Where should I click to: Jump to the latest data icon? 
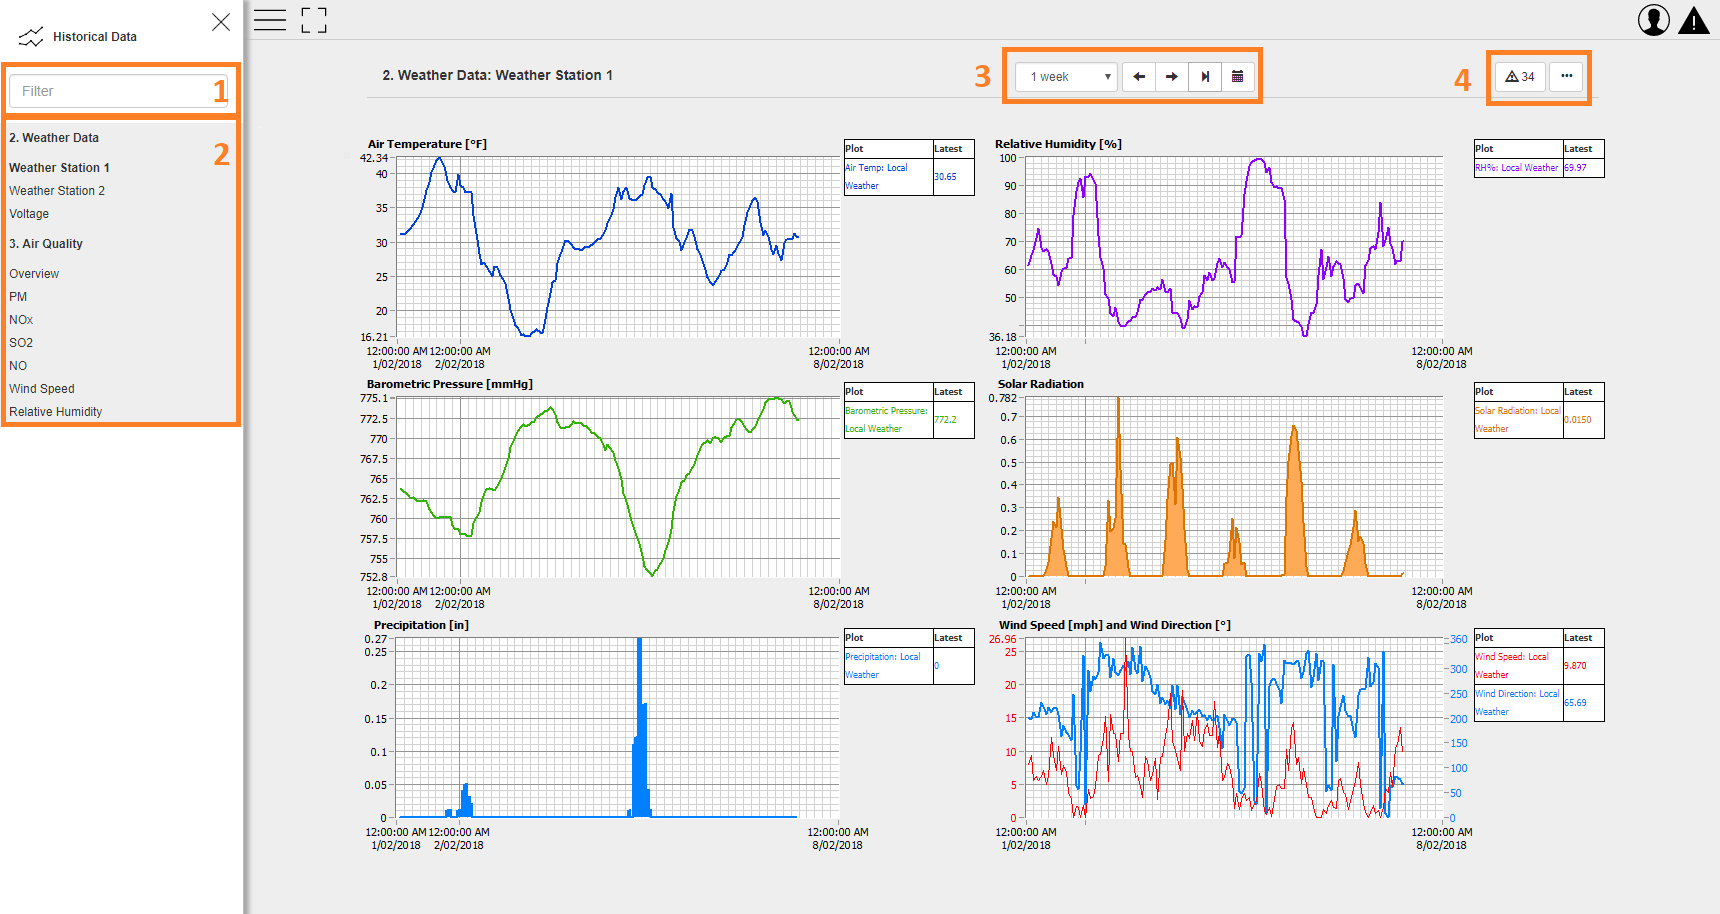(1205, 77)
